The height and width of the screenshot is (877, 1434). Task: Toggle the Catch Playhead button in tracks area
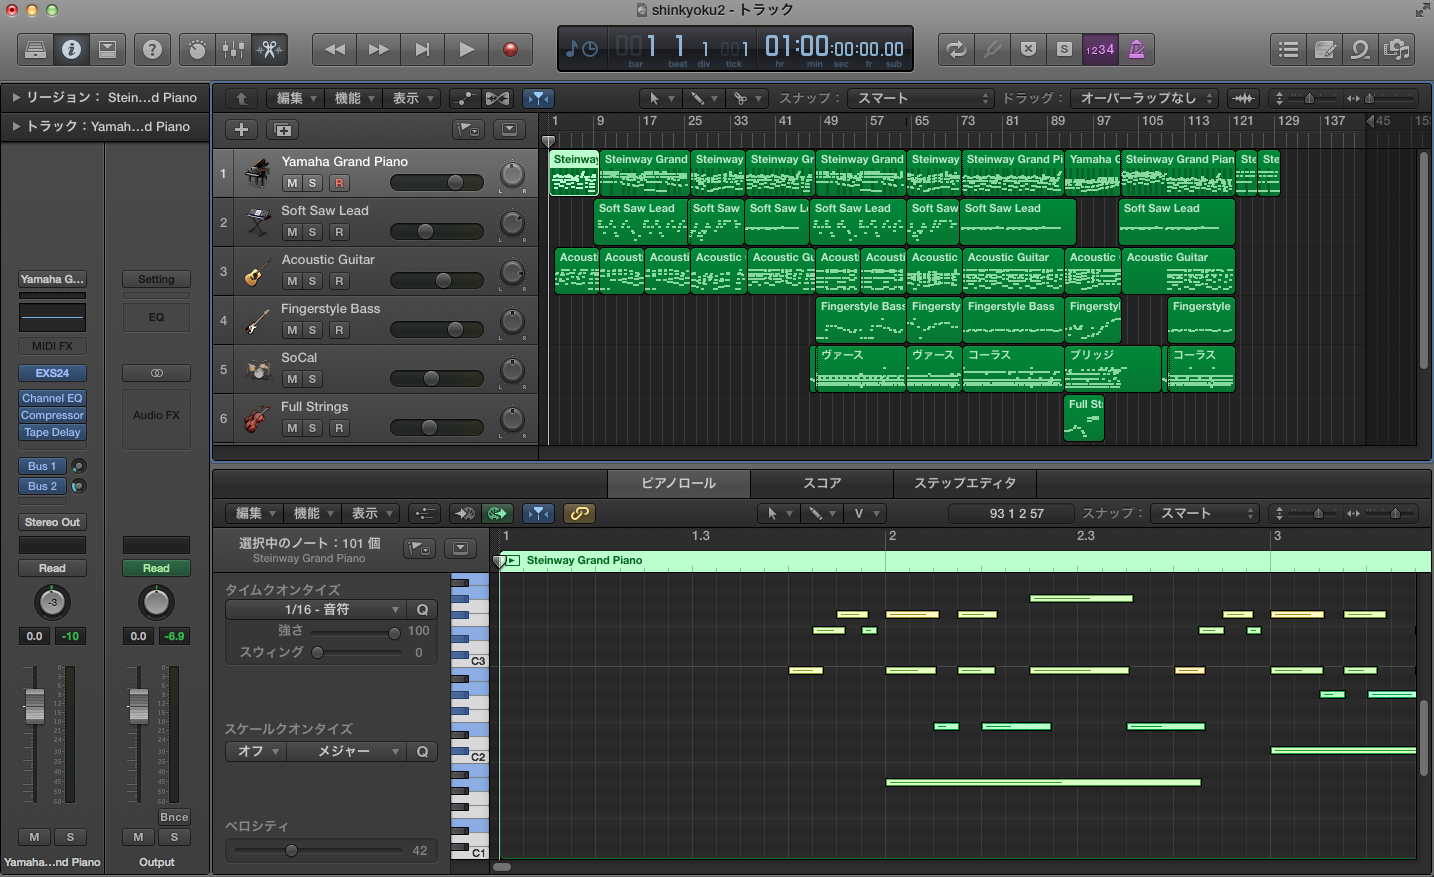(538, 98)
